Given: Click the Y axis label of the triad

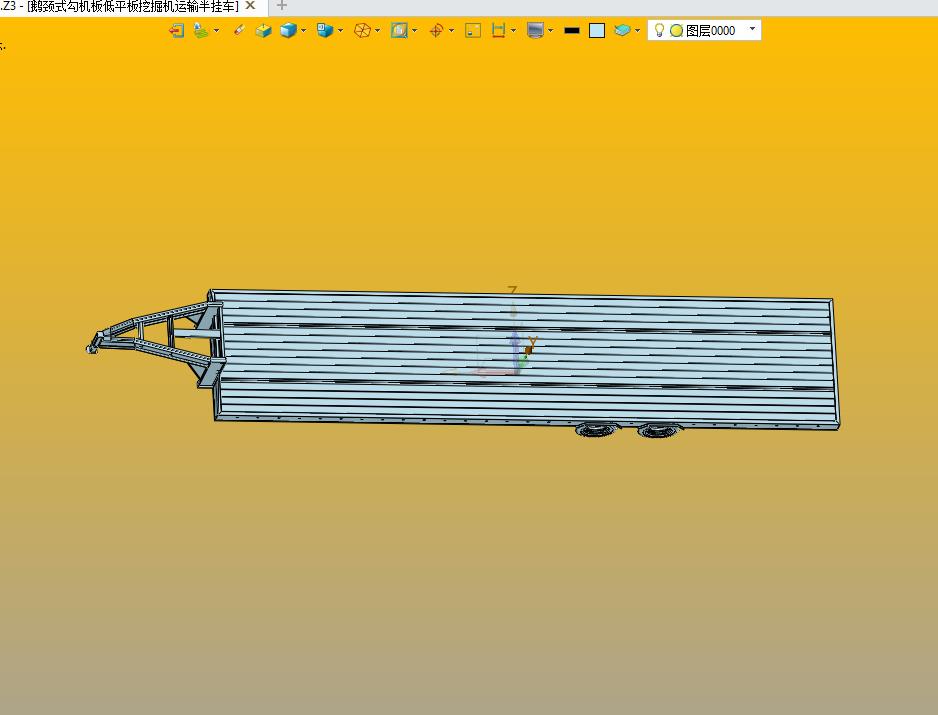Looking at the screenshot, I should coord(532,340).
